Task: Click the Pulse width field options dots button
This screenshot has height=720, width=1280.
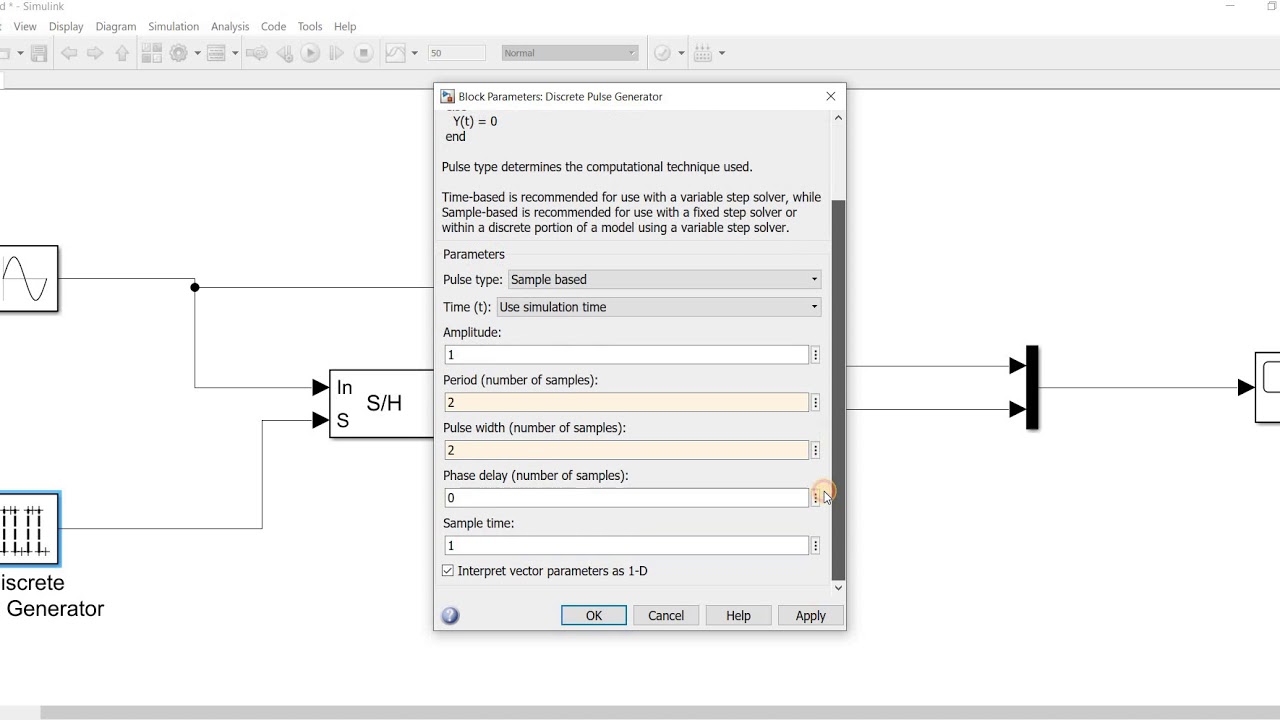Action: click(x=816, y=450)
